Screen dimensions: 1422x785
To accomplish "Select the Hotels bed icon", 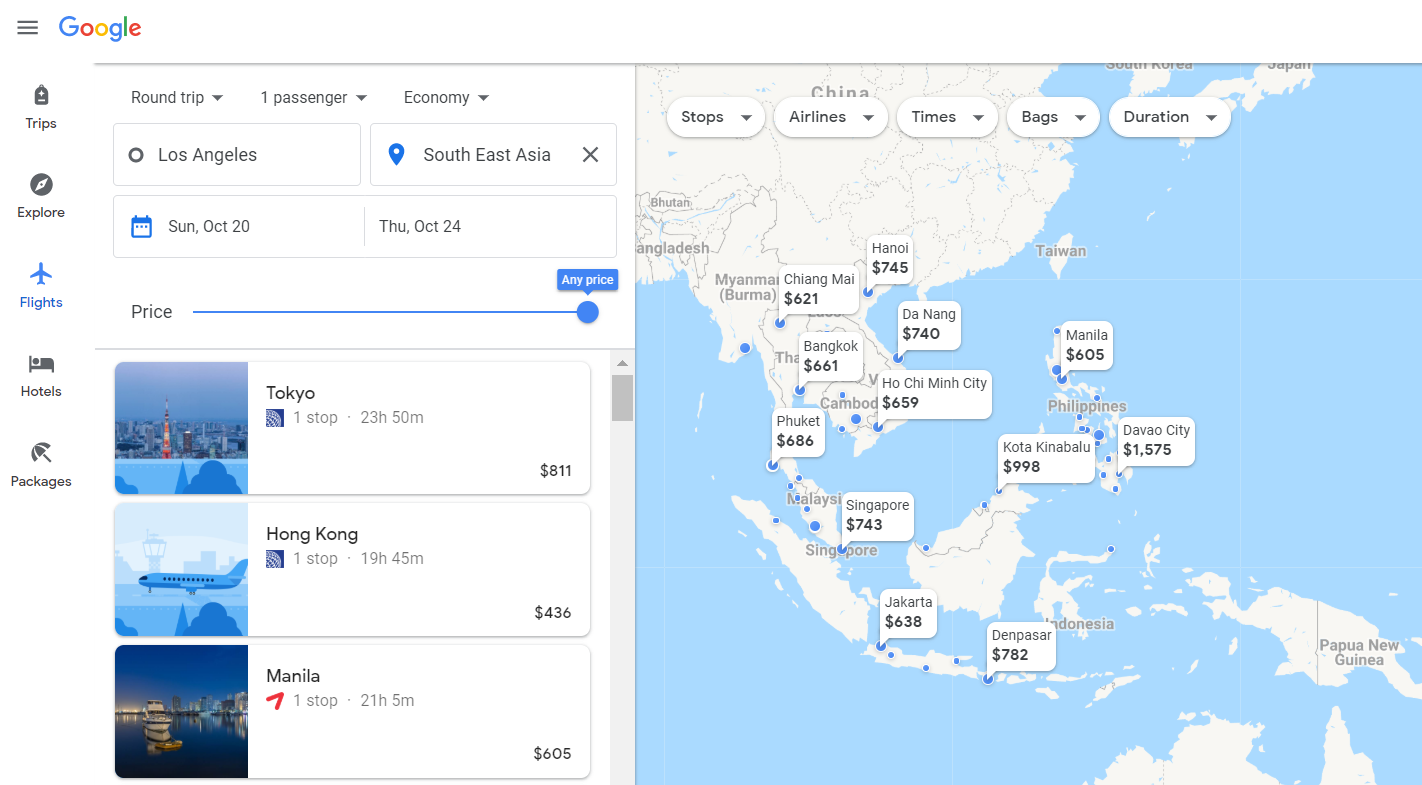I will (41, 365).
